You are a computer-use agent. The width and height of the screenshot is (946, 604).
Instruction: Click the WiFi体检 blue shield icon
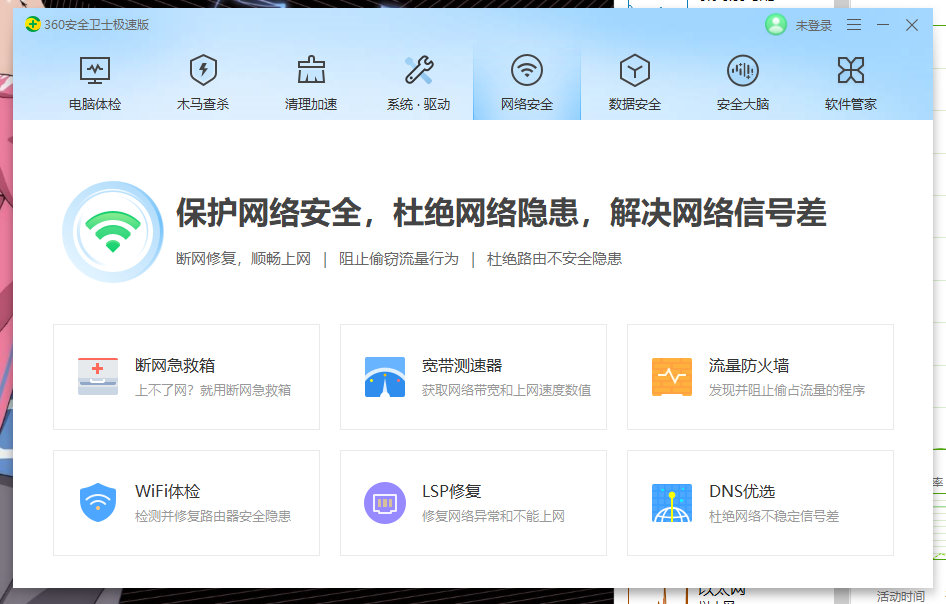pos(96,501)
